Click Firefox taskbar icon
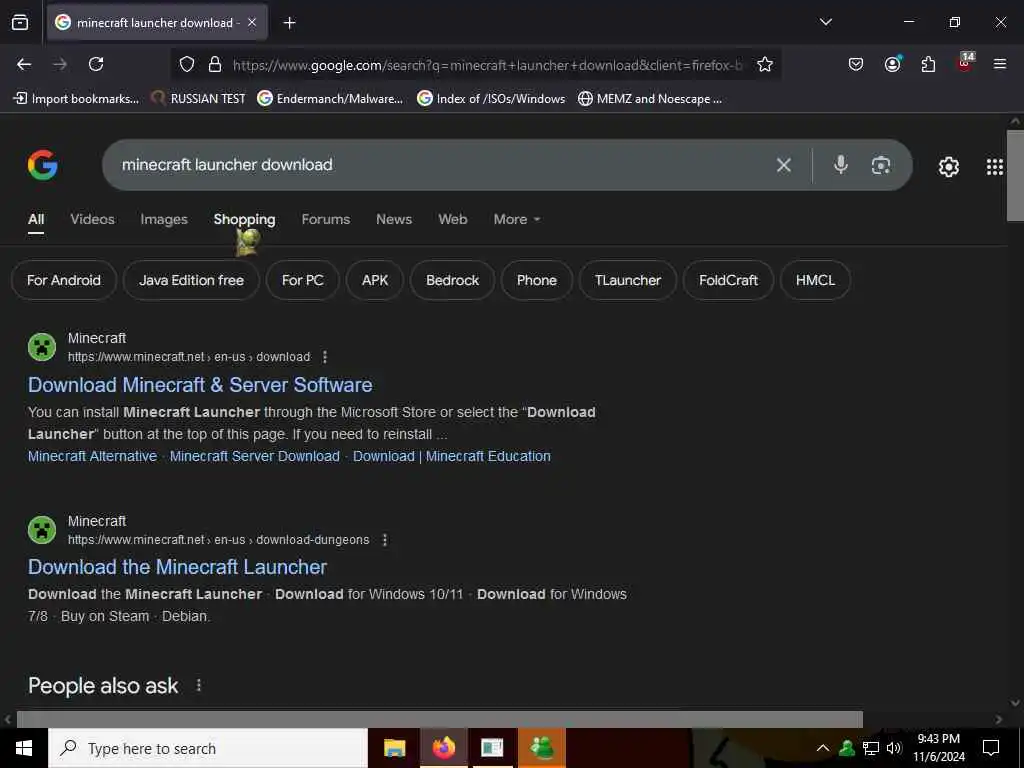This screenshot has height=768, width=1024. (443, 748)
